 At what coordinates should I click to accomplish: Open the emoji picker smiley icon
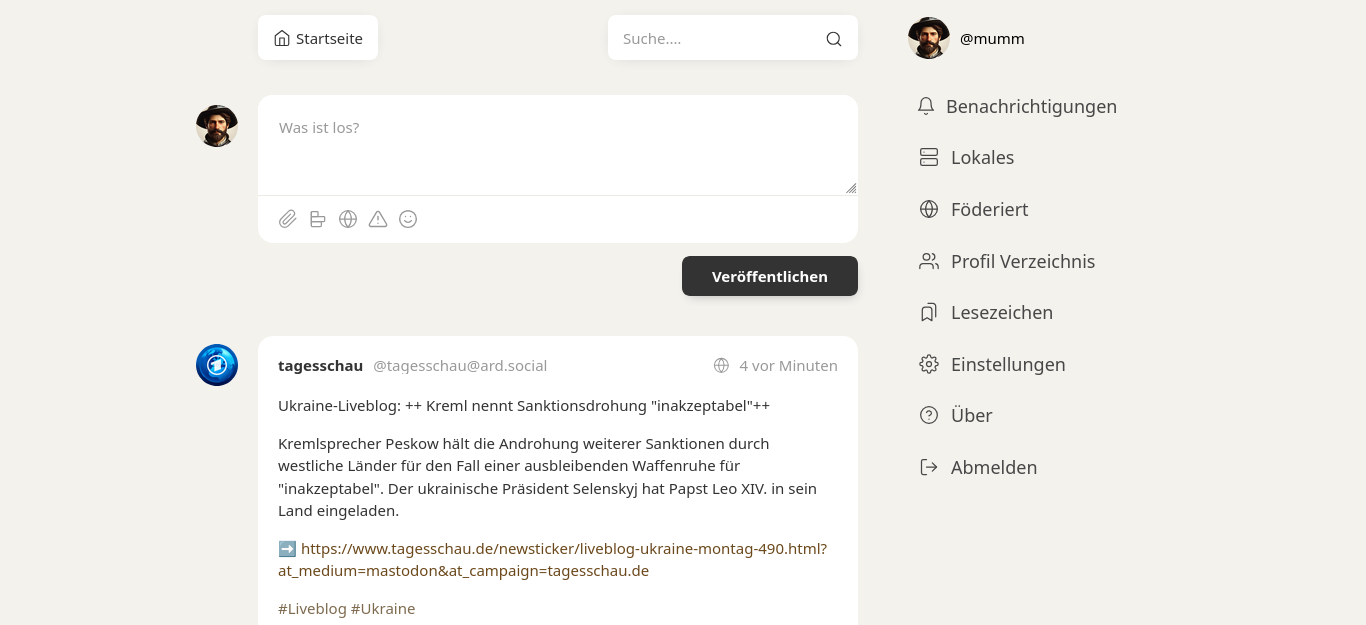click(x=408, y=219)
